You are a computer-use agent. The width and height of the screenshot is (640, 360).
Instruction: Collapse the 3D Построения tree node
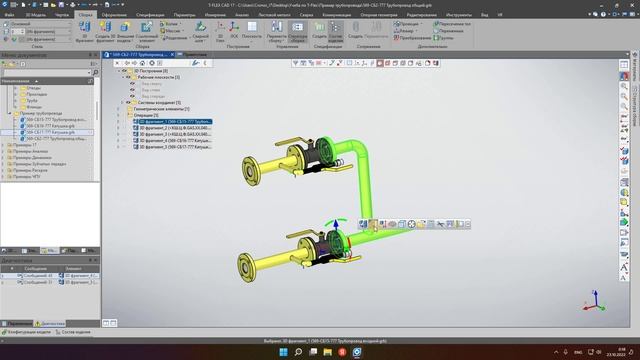pyautogui.click(x=119, y=71)
